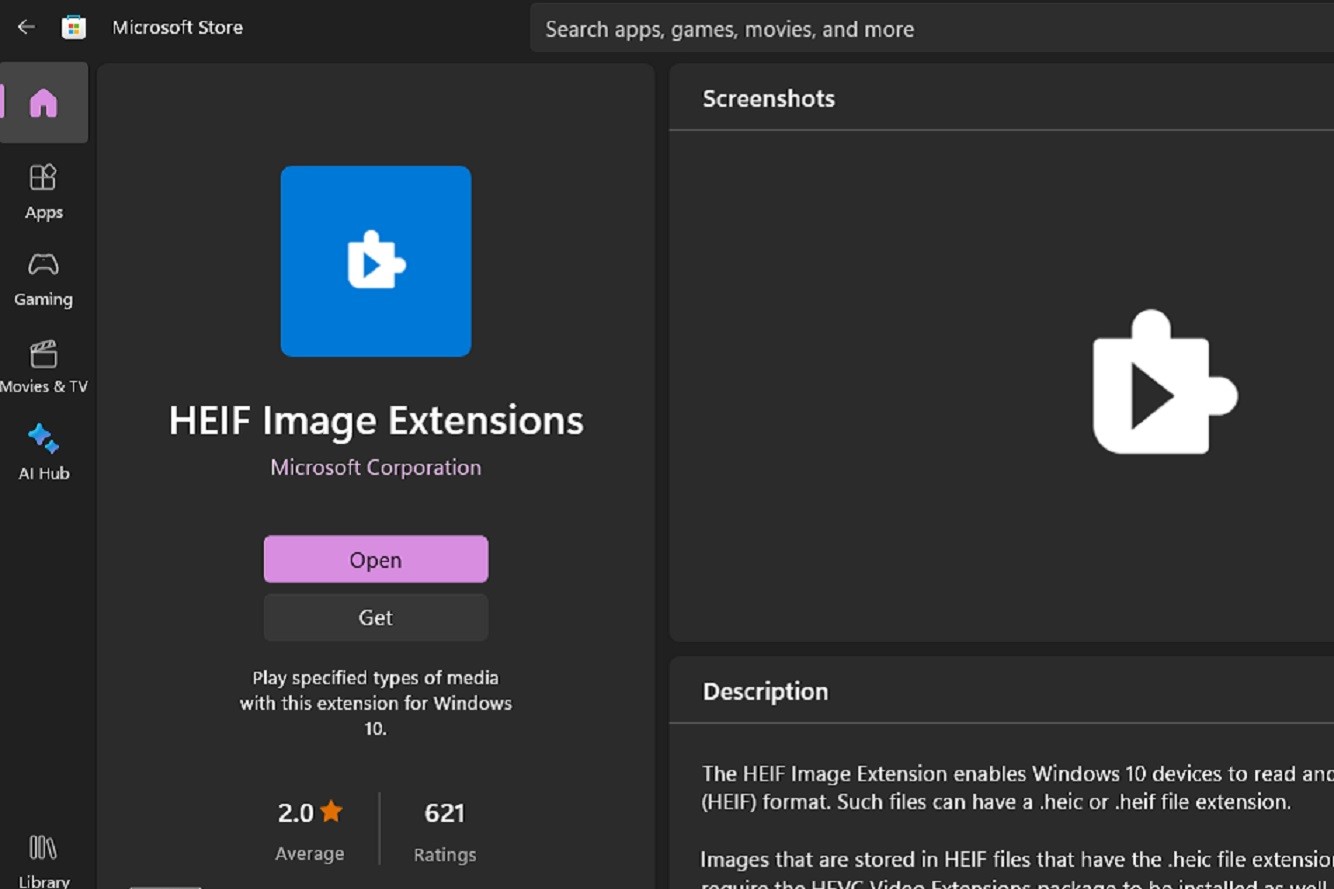The image size is (1334, 889).
Task: Go back using the arrow icon
Action: (24, 27)
